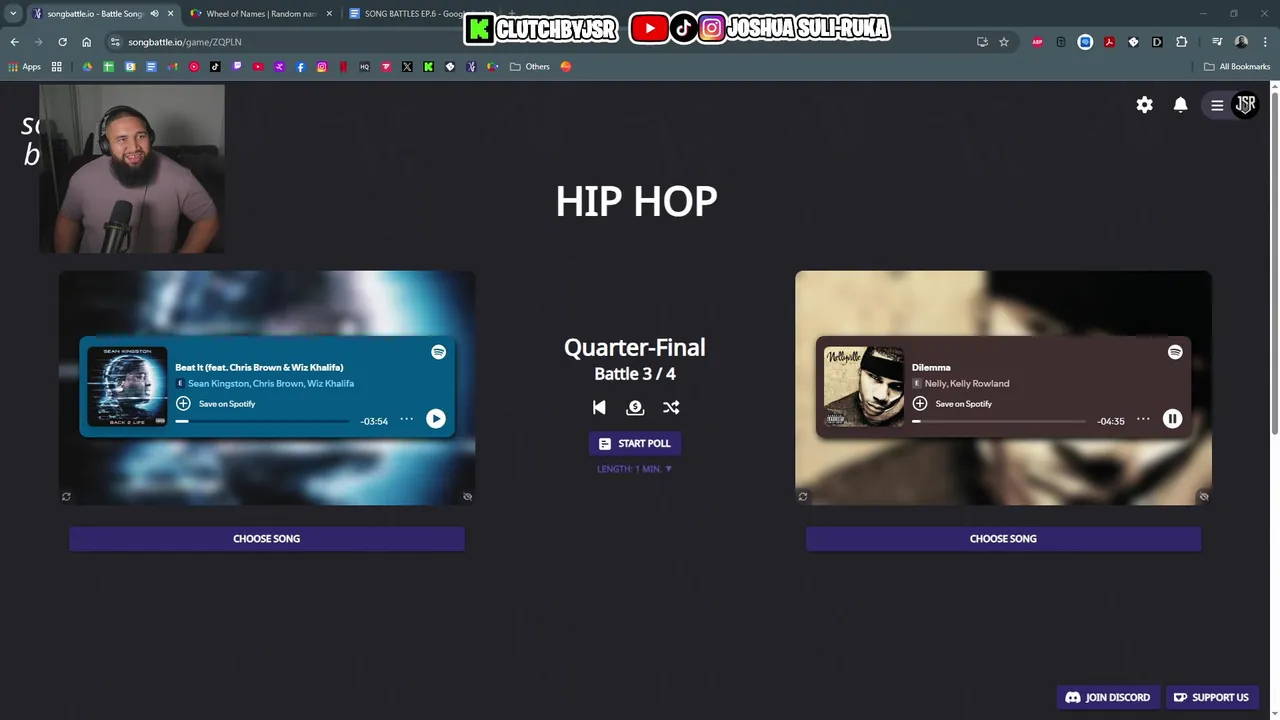The width and height of the screenshot is (1280, 720).
Task: Open the Support Us link
Action: pos(1211,697)
